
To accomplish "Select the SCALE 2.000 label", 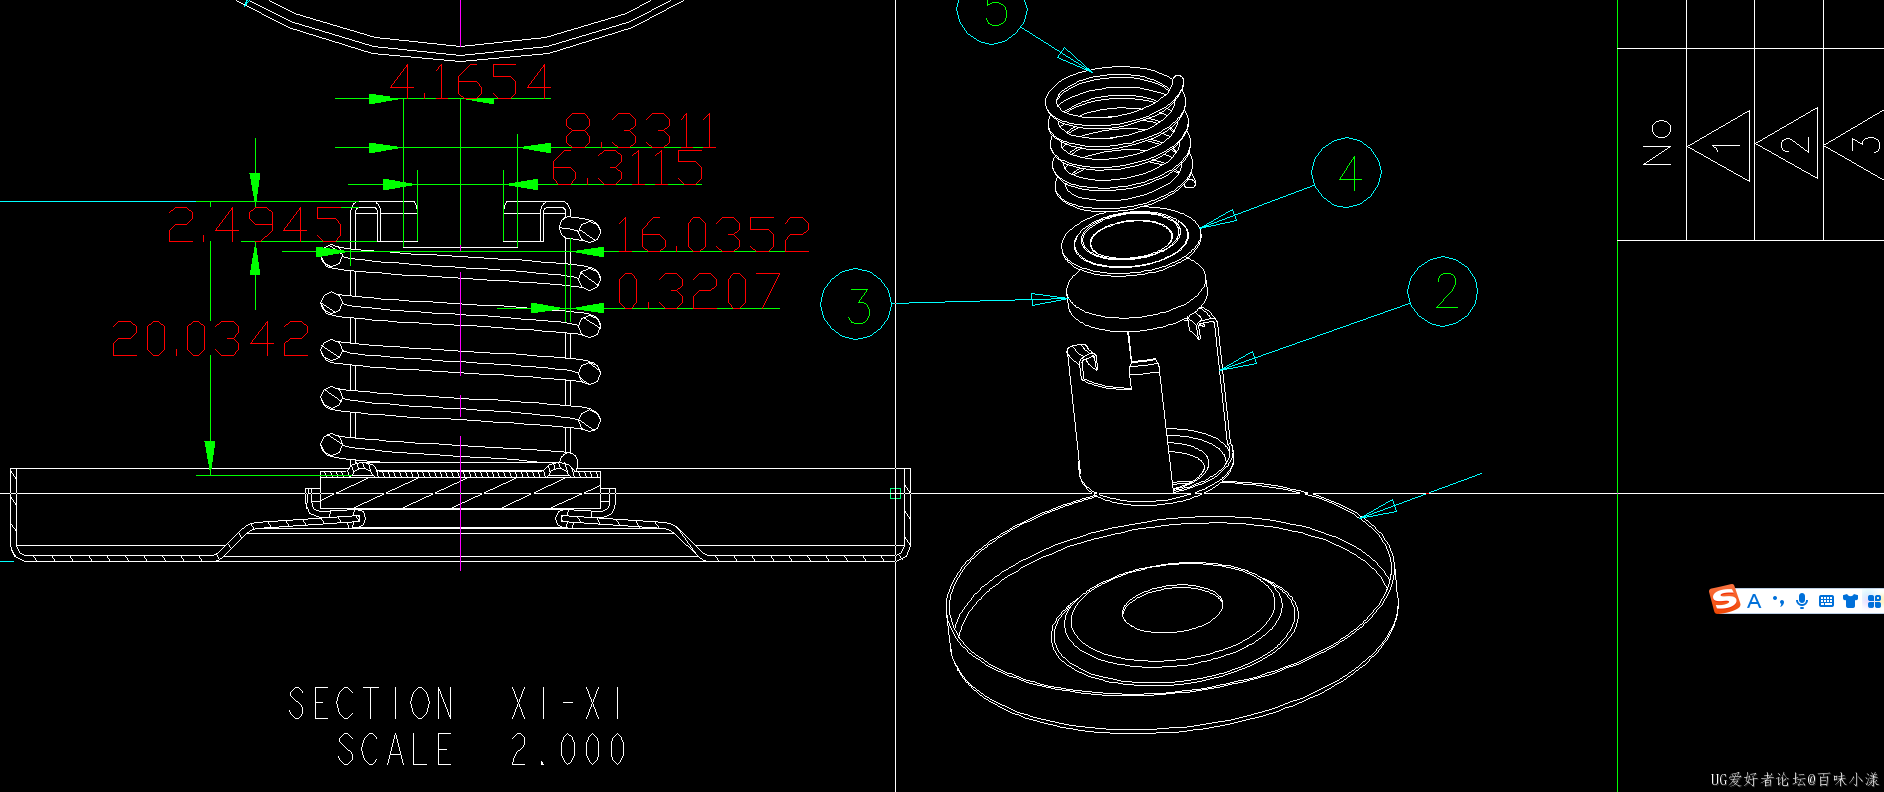I will tap(481, 749).
